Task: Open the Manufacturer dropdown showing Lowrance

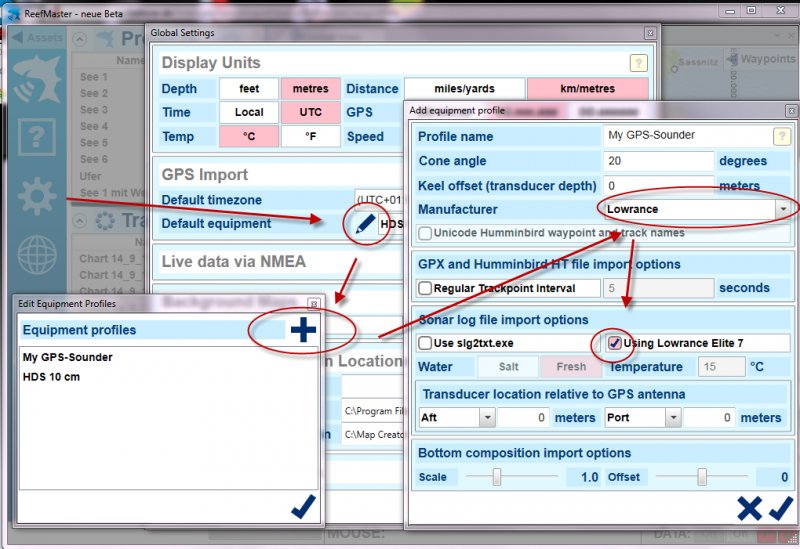Action: point(781,210)
